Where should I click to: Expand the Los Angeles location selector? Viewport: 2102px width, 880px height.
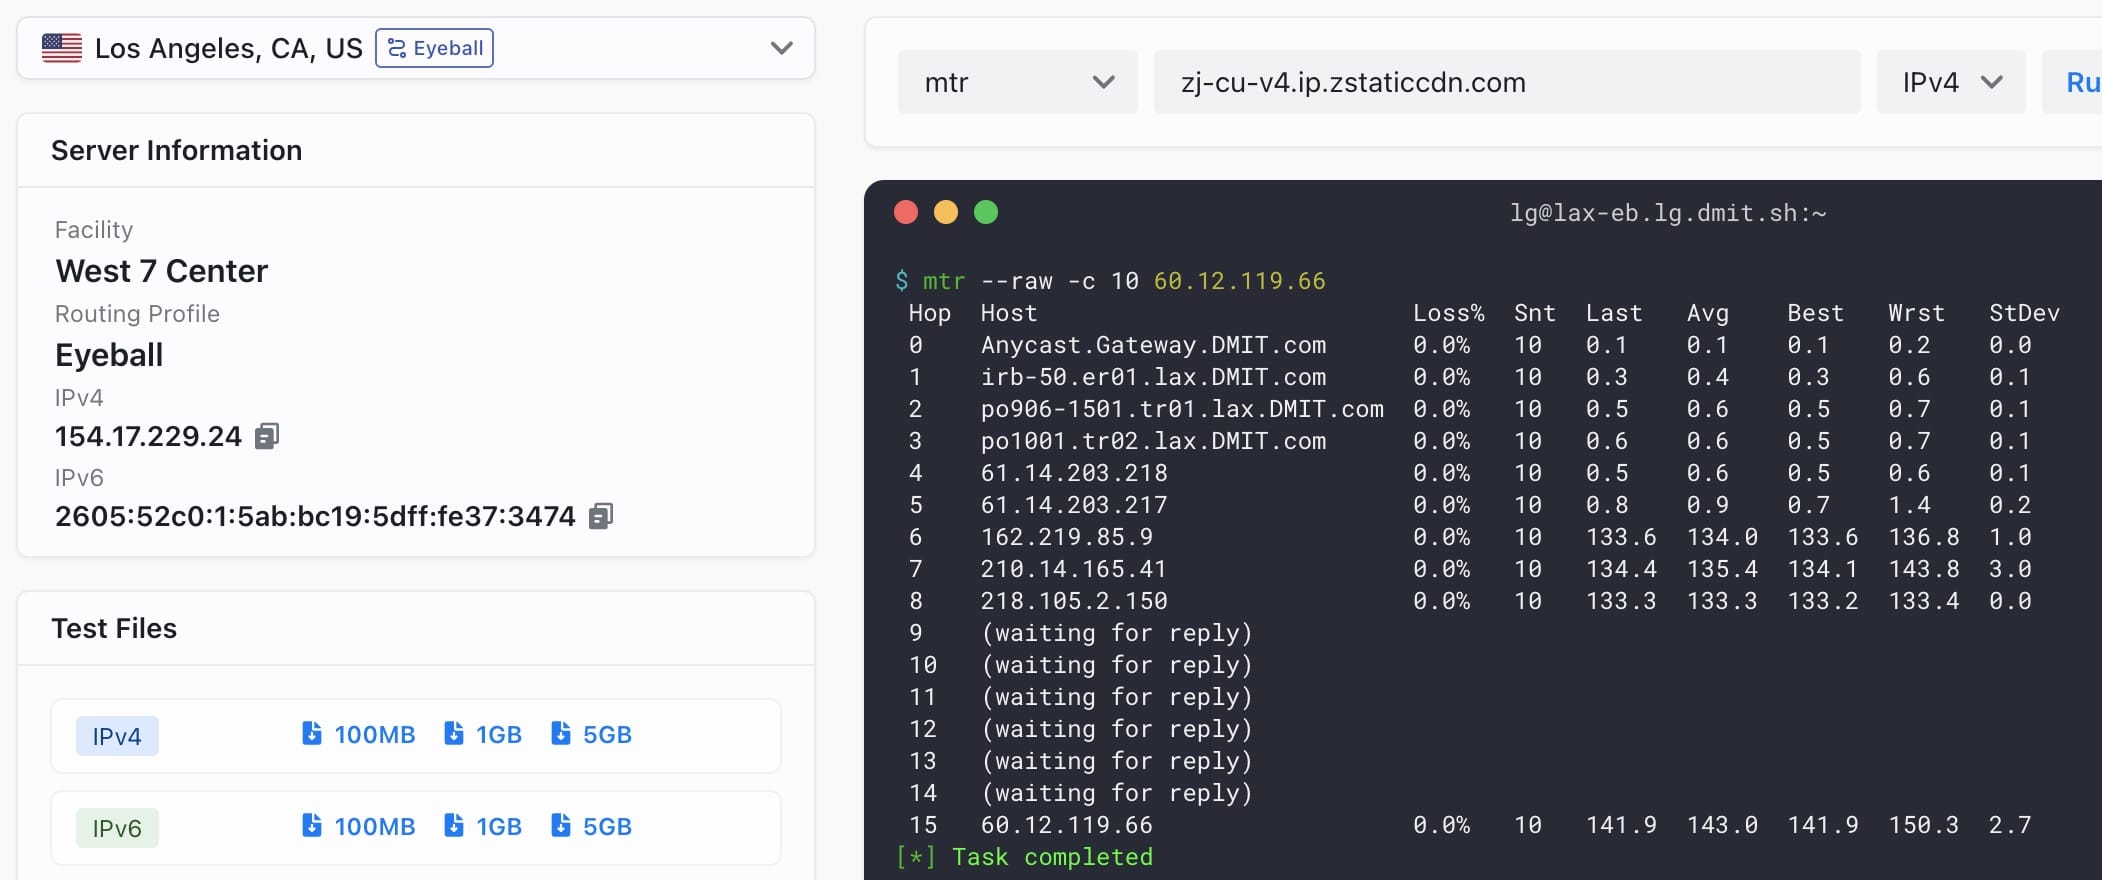781,48
